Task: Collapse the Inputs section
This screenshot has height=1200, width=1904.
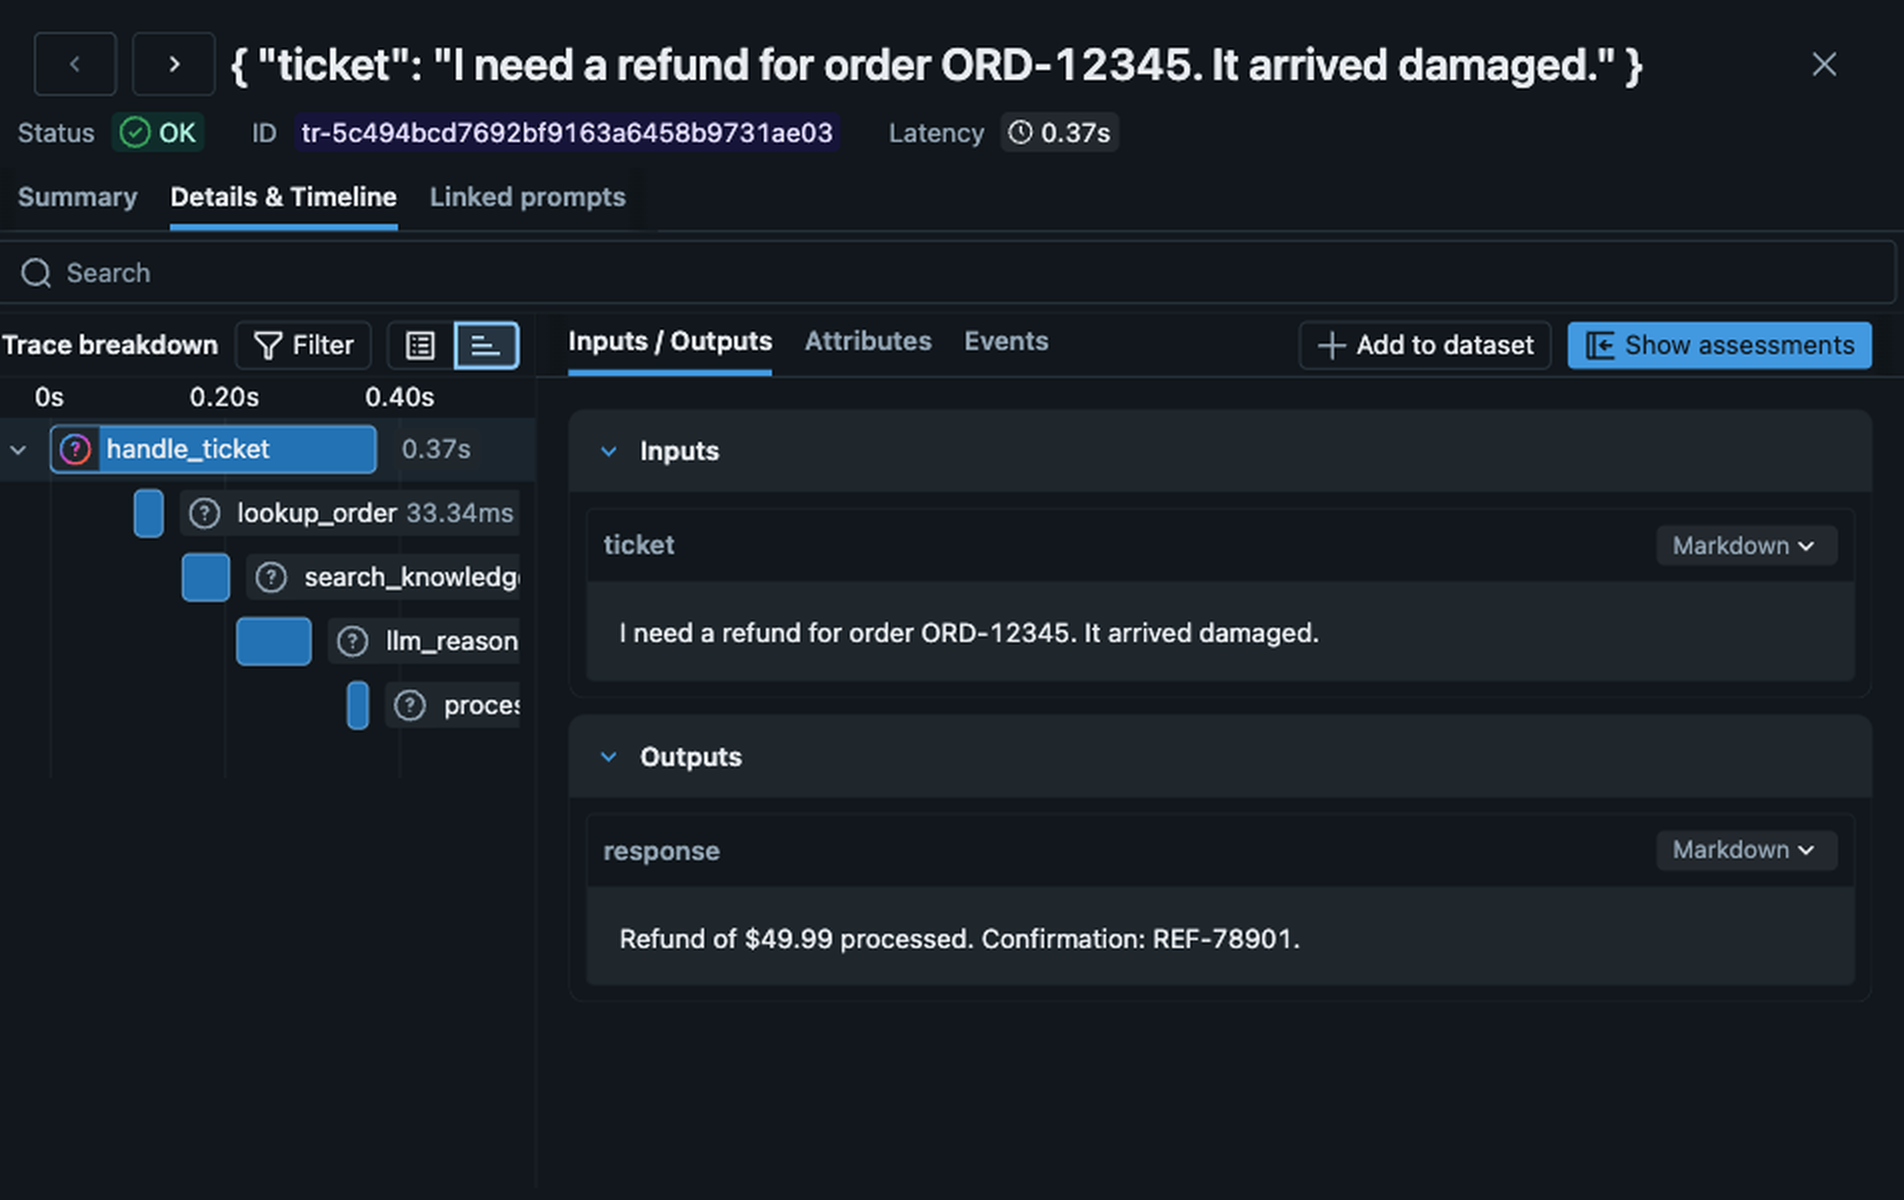Action: [x=609, y=452]
